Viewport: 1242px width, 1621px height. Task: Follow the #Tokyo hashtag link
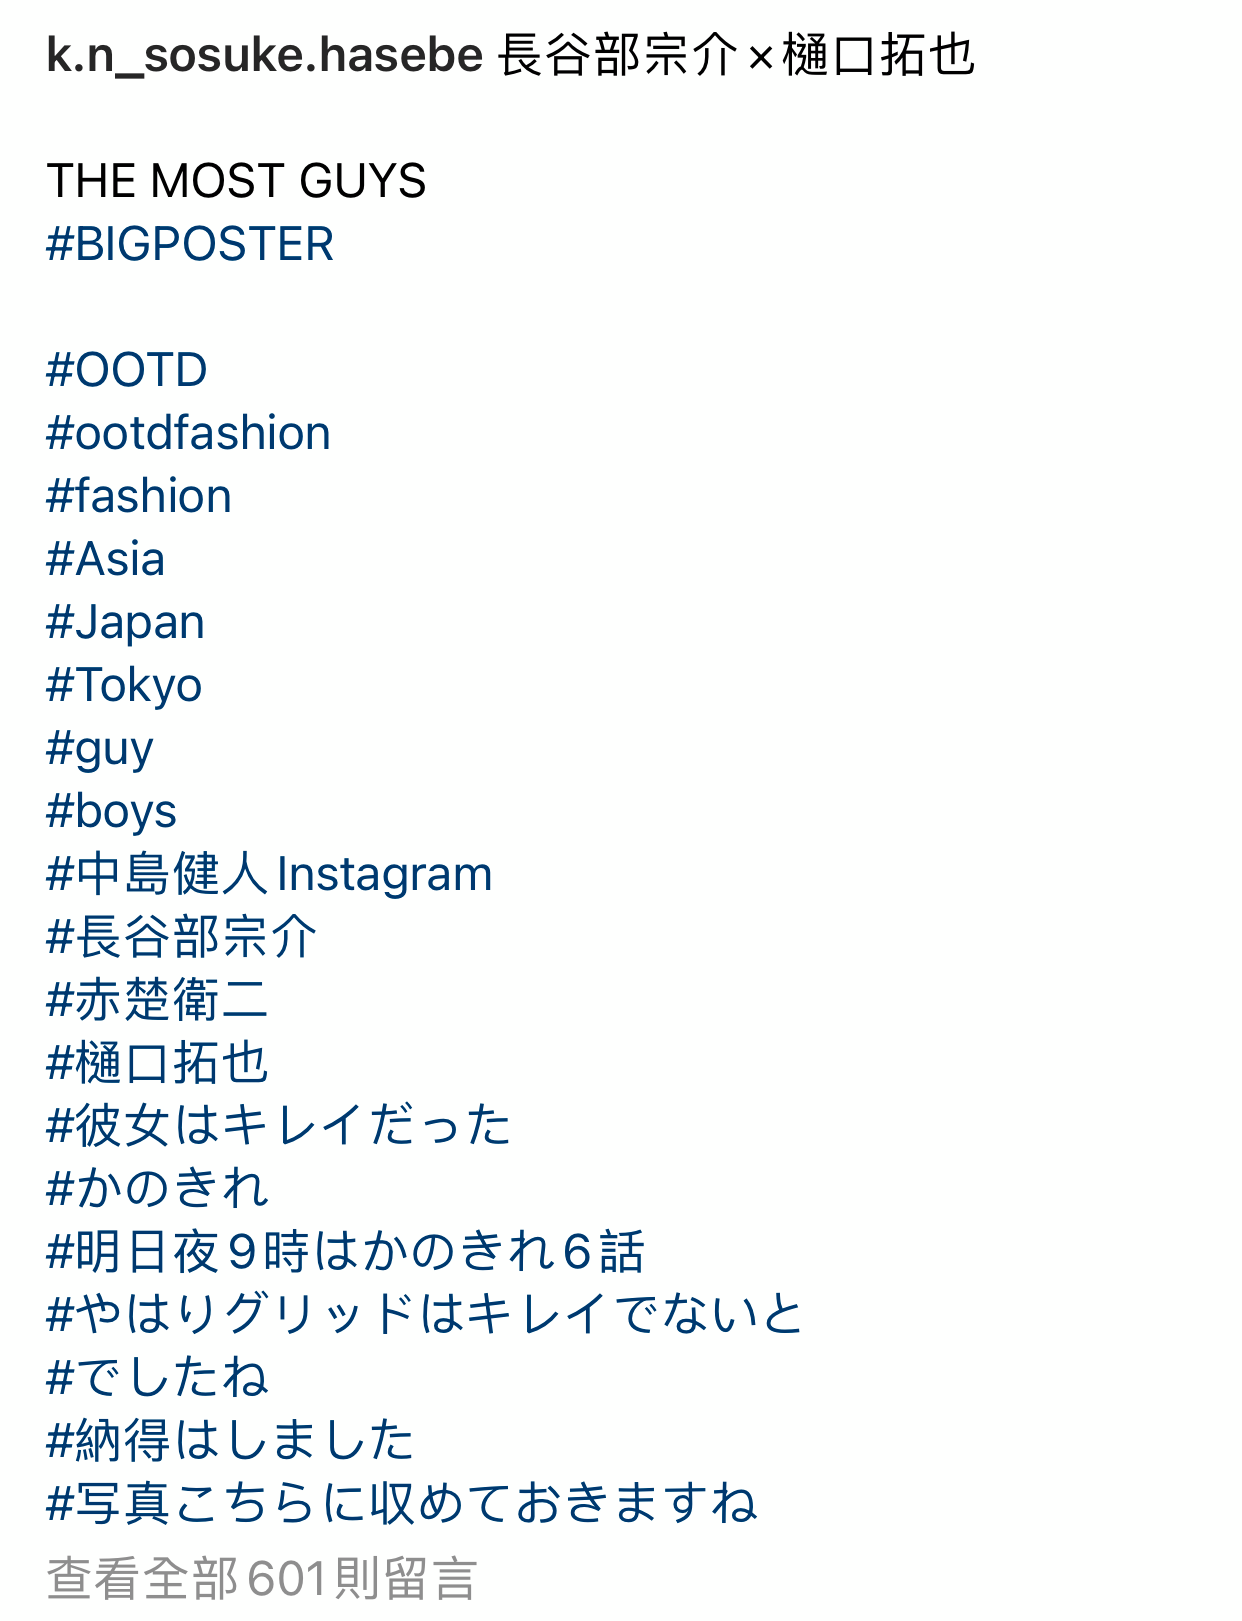tap(124, 686)
